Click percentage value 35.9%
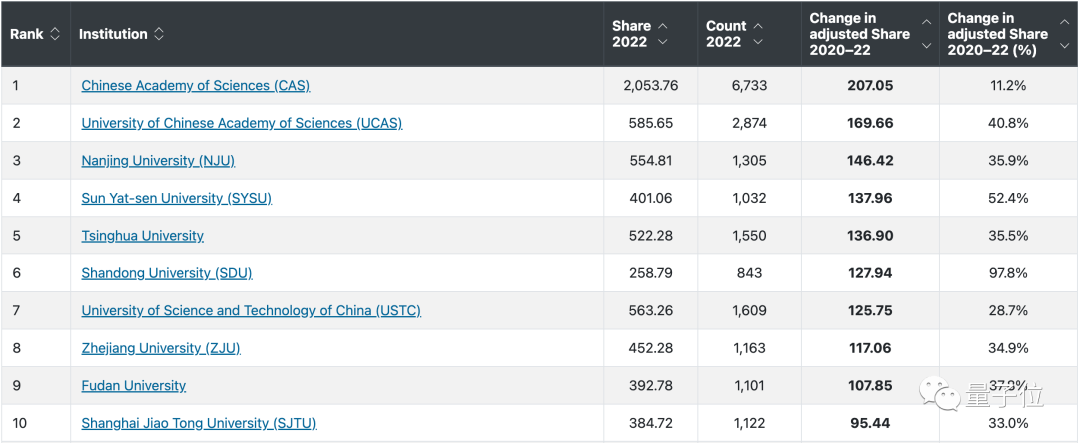The height and width of the screenshot is (443, 1080). pyautogui.click(x=1009, y=161)
